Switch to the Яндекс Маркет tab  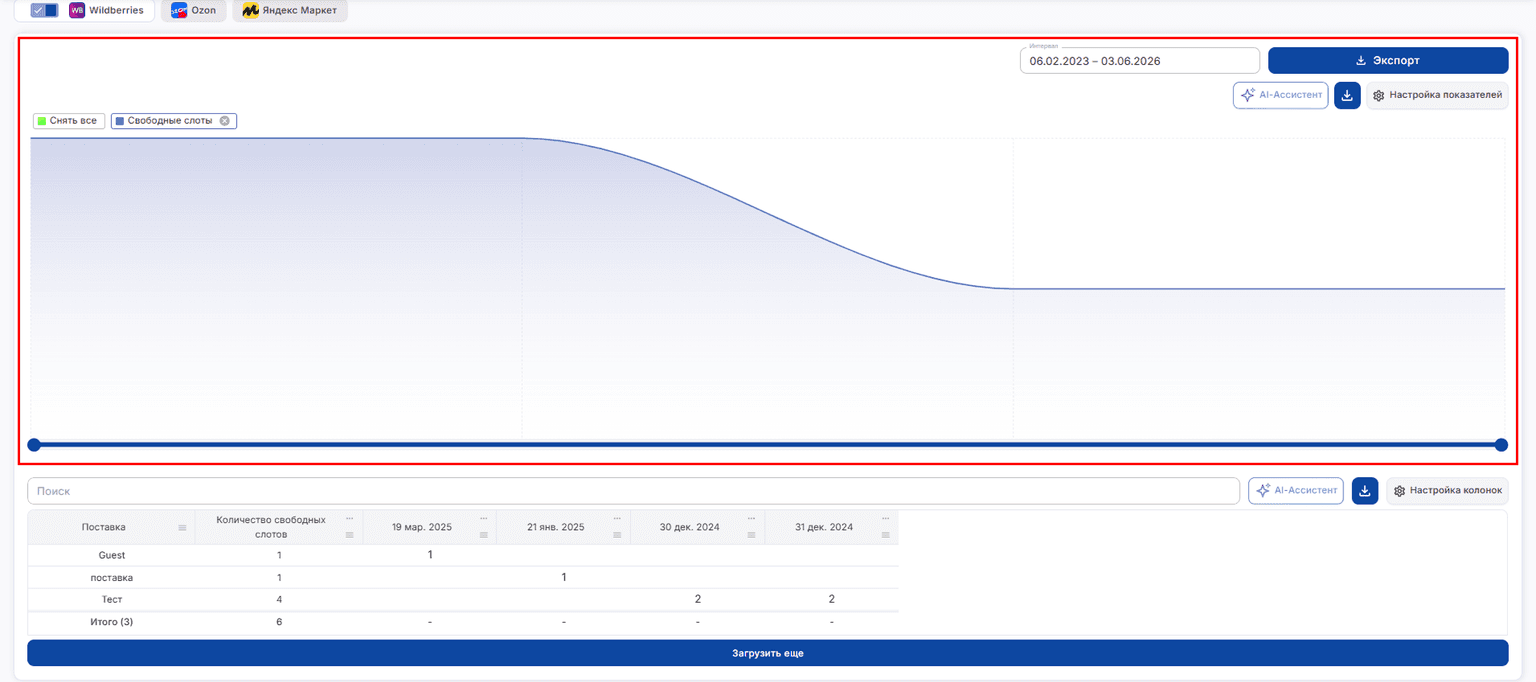[290, 10]
